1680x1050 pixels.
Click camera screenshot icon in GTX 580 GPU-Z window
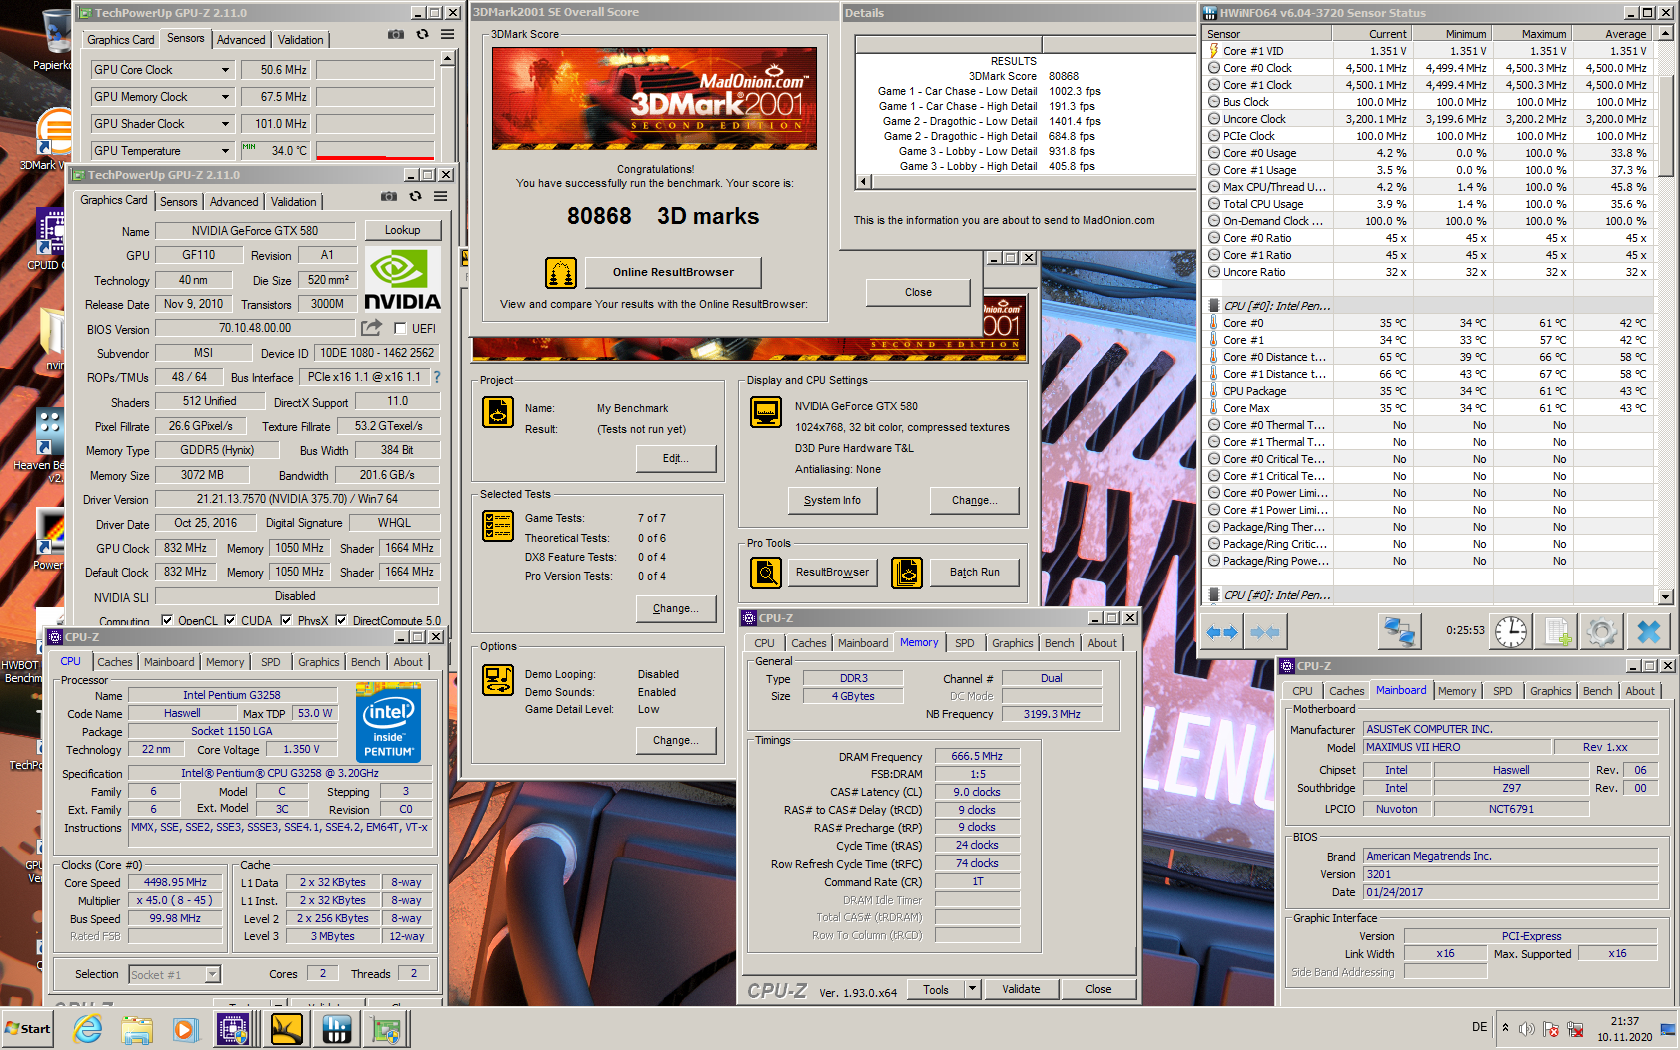(389, 196)
